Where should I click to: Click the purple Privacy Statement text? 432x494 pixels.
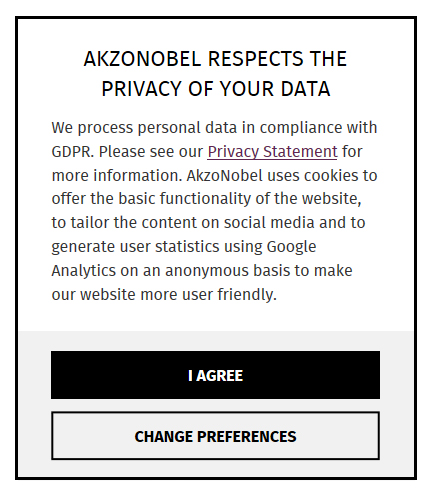pyautogui.click(x=272, y=152)
